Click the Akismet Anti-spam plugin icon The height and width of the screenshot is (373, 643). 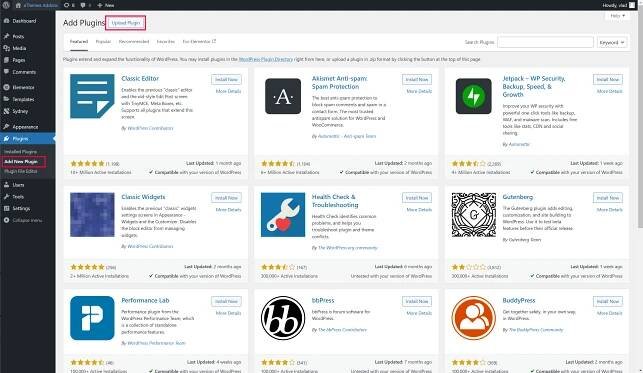click(x=283, y=96)
